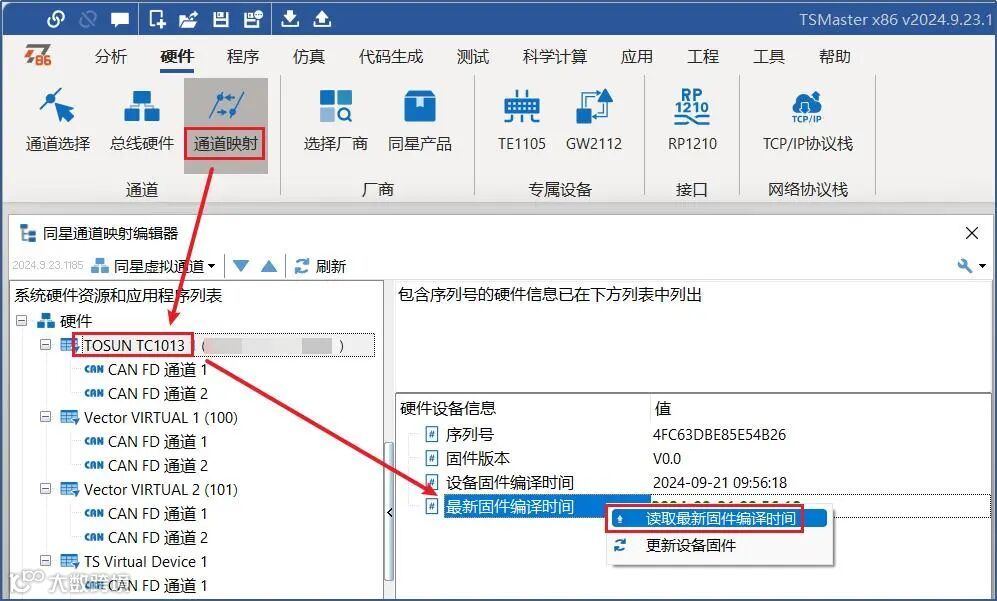Open the wrench settings dropdown
Viewport: 997px width, 601px height.
click(972, 266)
